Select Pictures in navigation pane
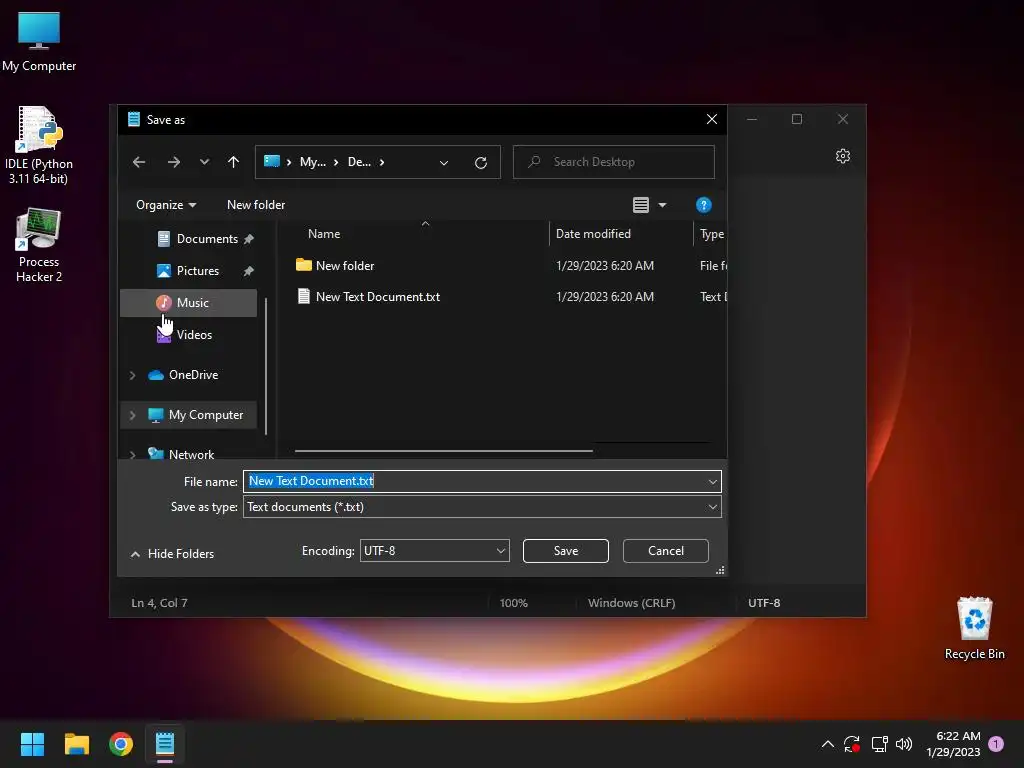The width and height of the screenshot is (1024, 768). tap(197, 270)
